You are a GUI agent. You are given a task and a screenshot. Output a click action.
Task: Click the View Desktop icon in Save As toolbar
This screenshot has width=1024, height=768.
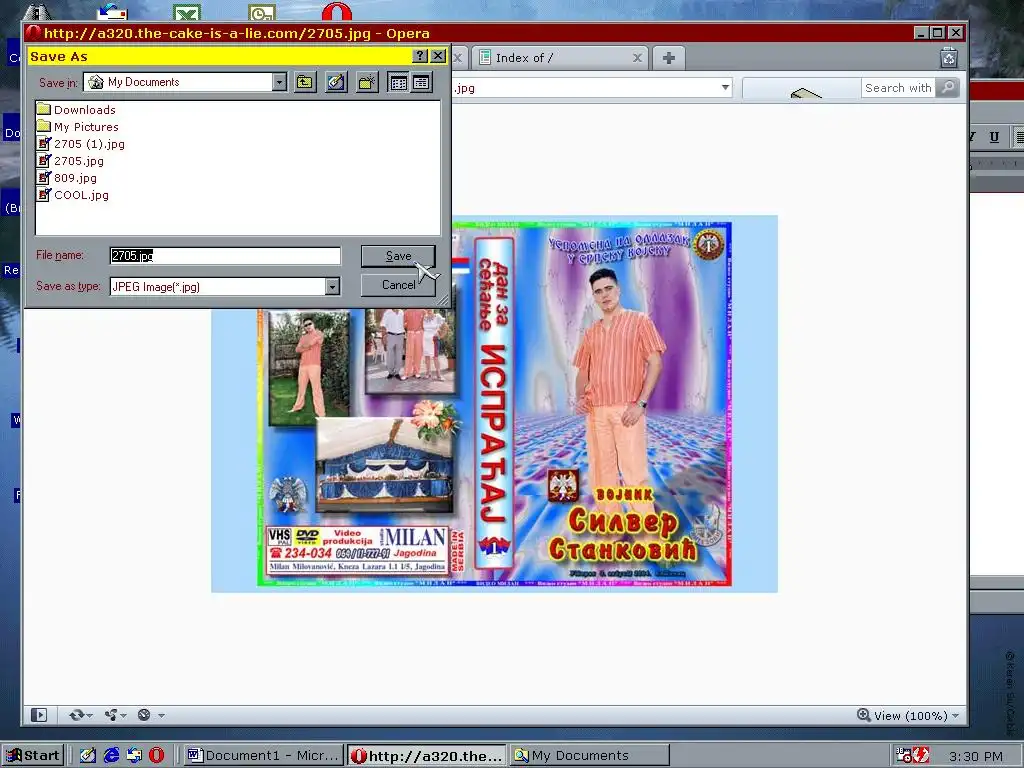coord(336,82)
